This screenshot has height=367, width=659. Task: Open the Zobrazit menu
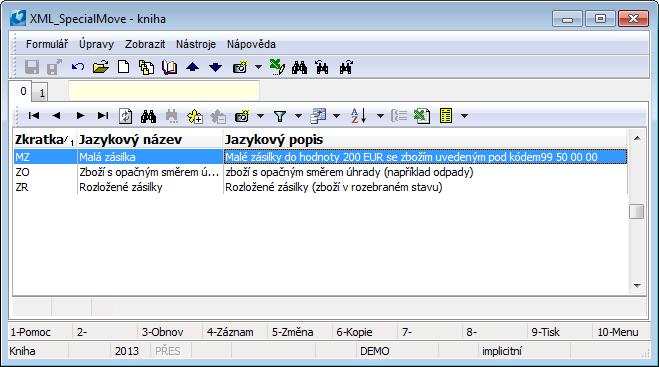pyautogui.click(x=145, y=44)
